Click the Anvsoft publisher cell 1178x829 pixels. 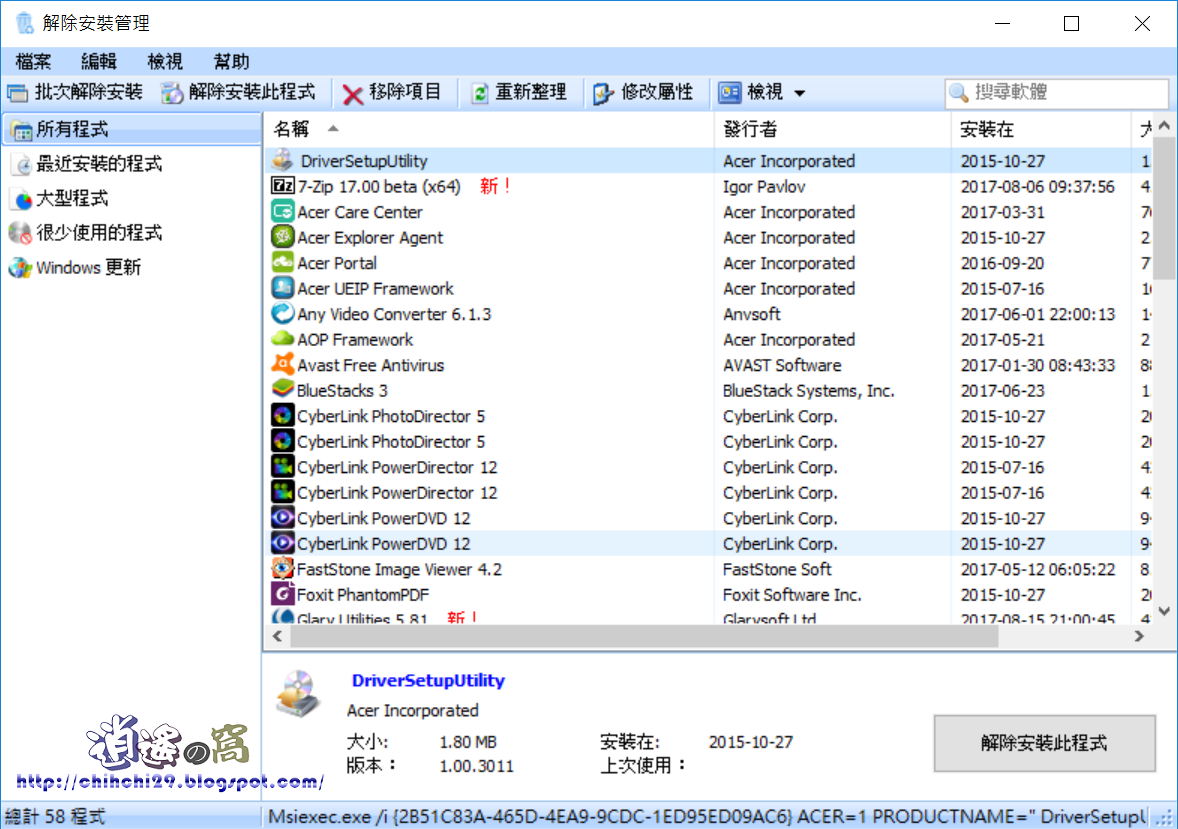[x=751, y=314]
